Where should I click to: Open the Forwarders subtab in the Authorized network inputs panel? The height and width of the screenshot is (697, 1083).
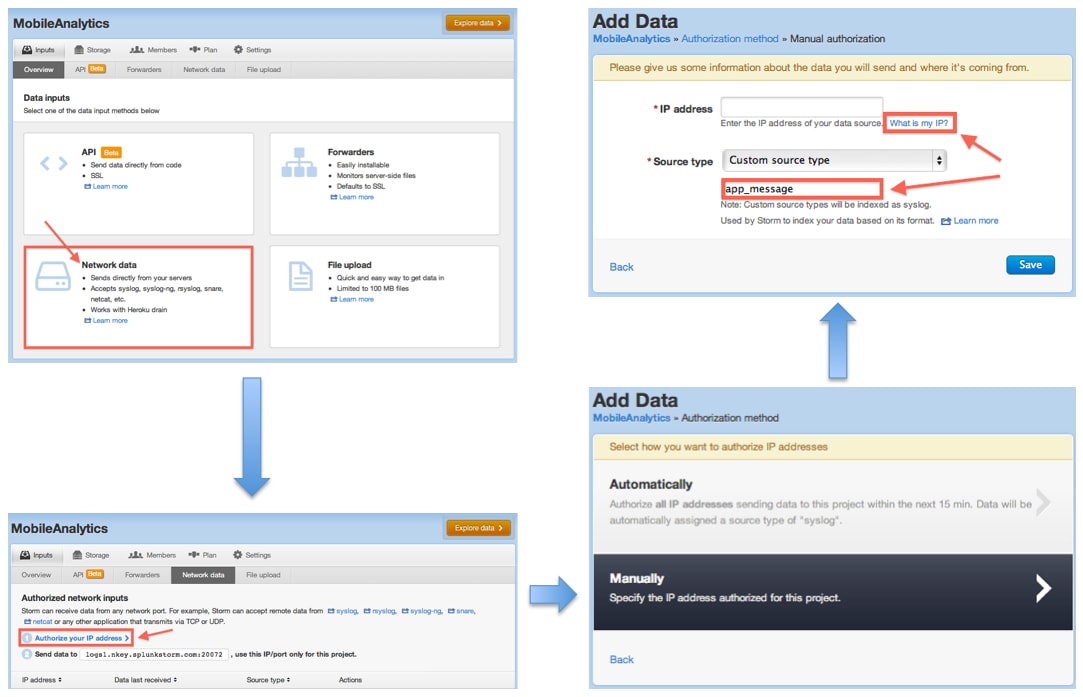point(142,575)
